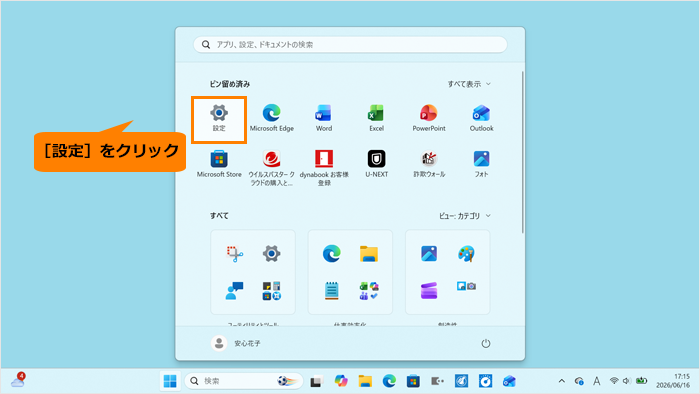Image resolution: width=700 pixels, height=394 pixels.
Task: Open Outlook from pinned apps
Action: 481,119
